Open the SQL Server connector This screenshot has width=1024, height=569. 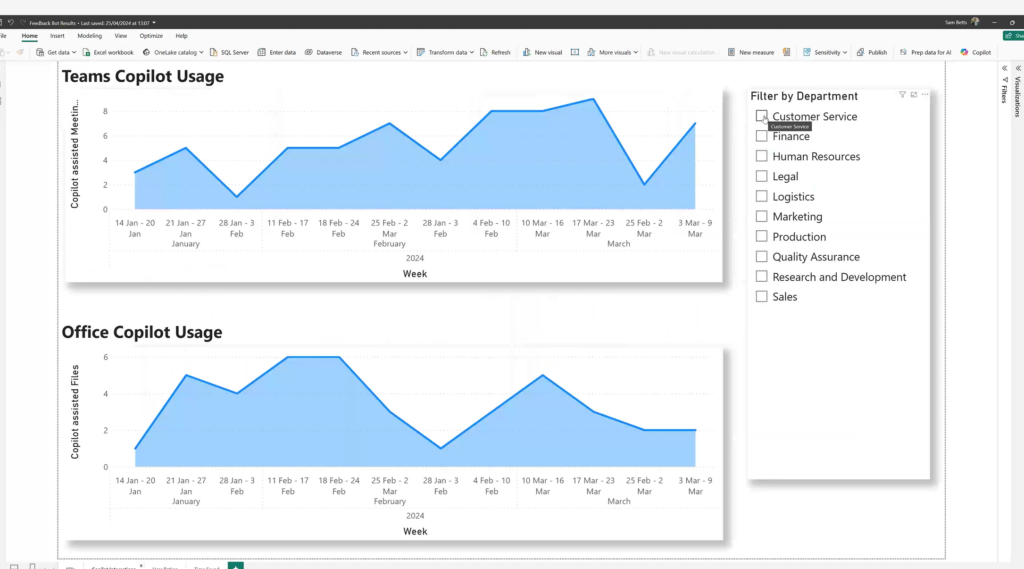229,52
